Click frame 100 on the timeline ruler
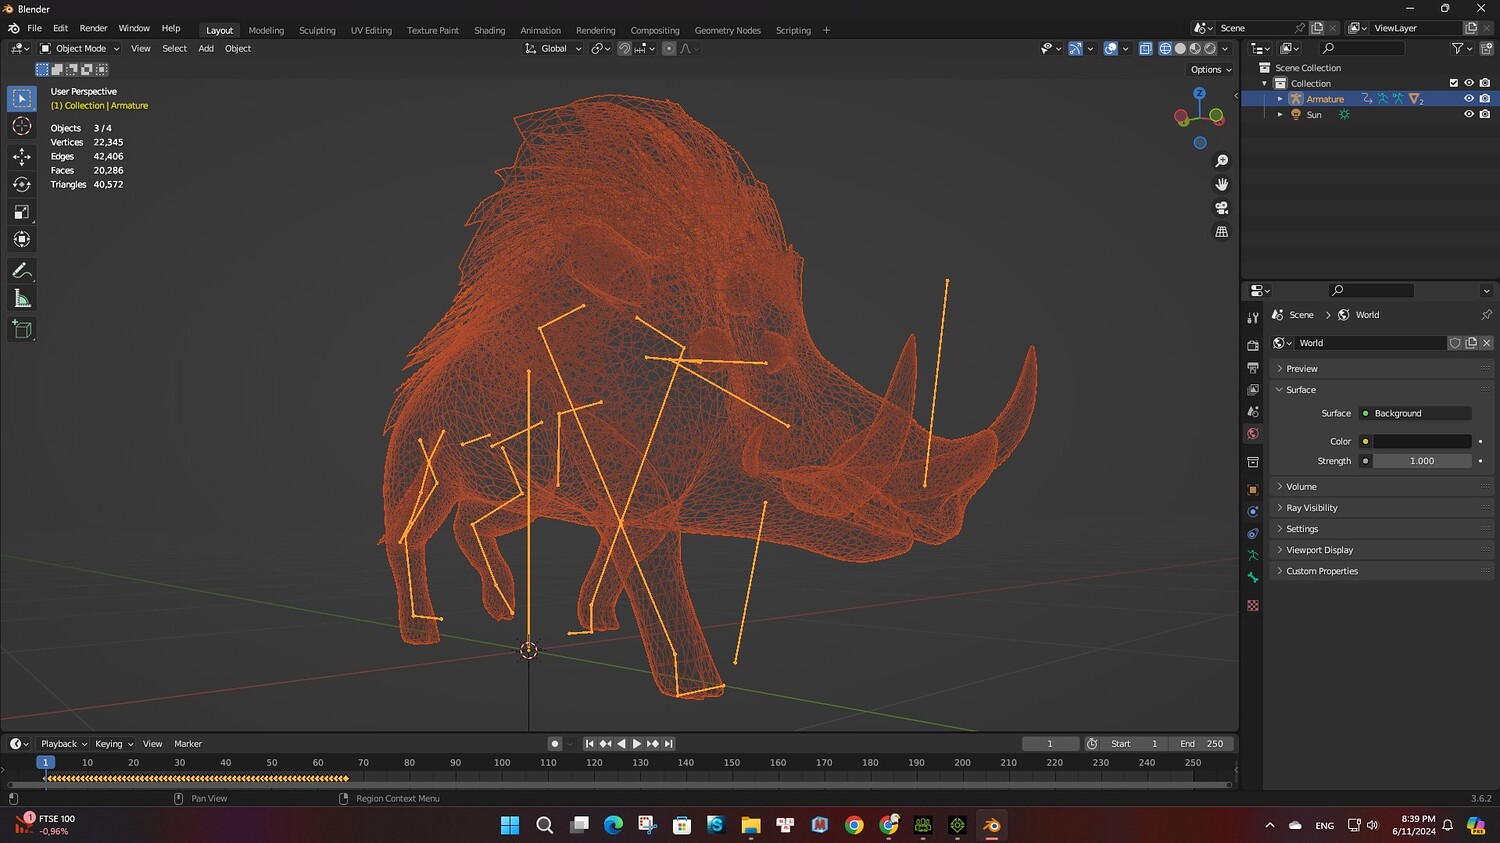This screenshot has width=1500, height=843. [x=502, y=763]
